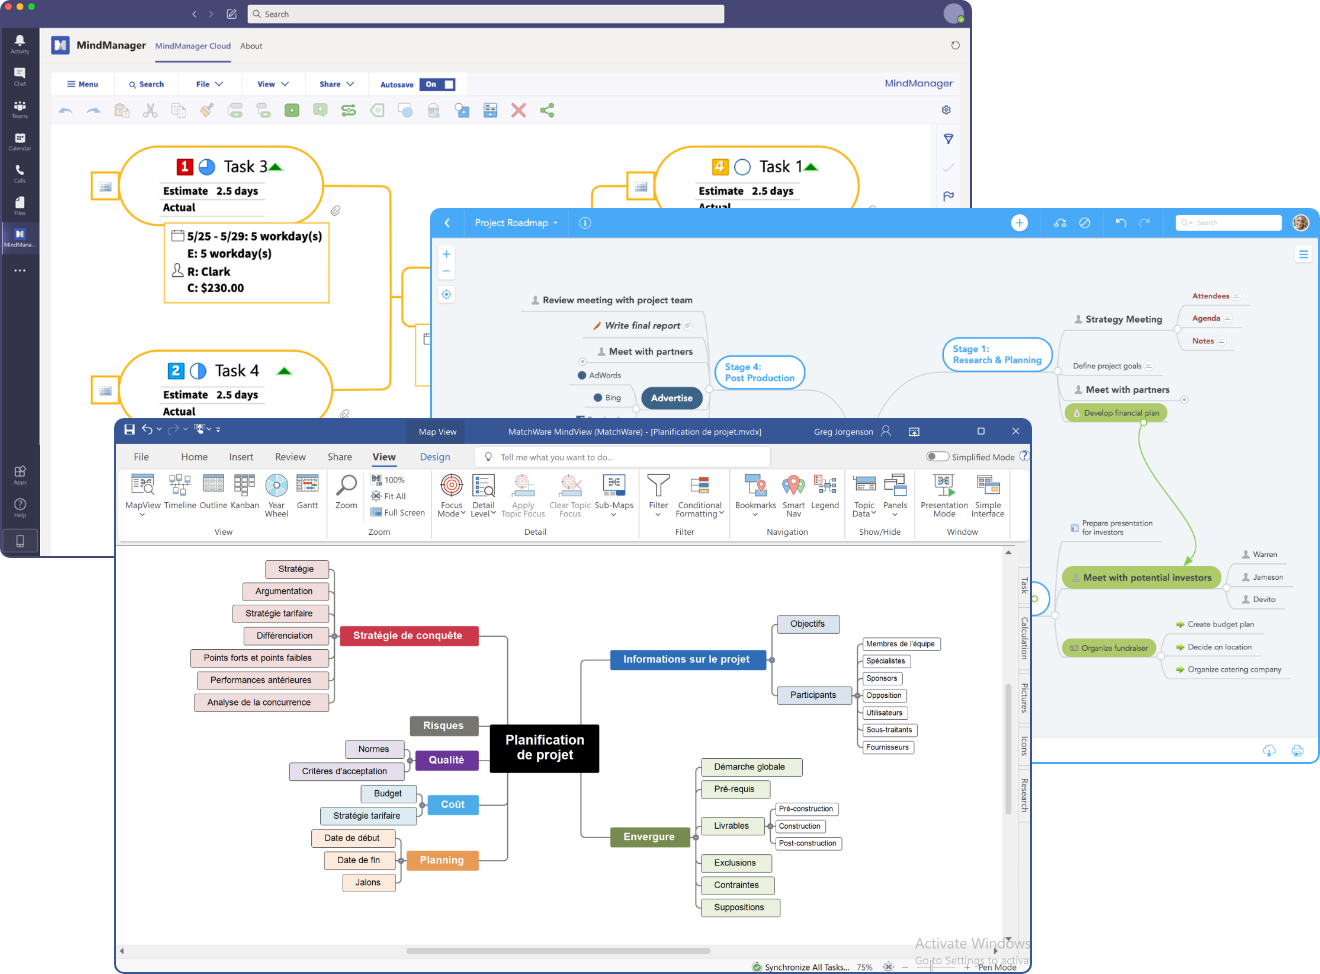Image resolution: width=1320 pixels, height=974 pixels.
Task: Open the Year Wheel view
Action: [x=277, y=495]
